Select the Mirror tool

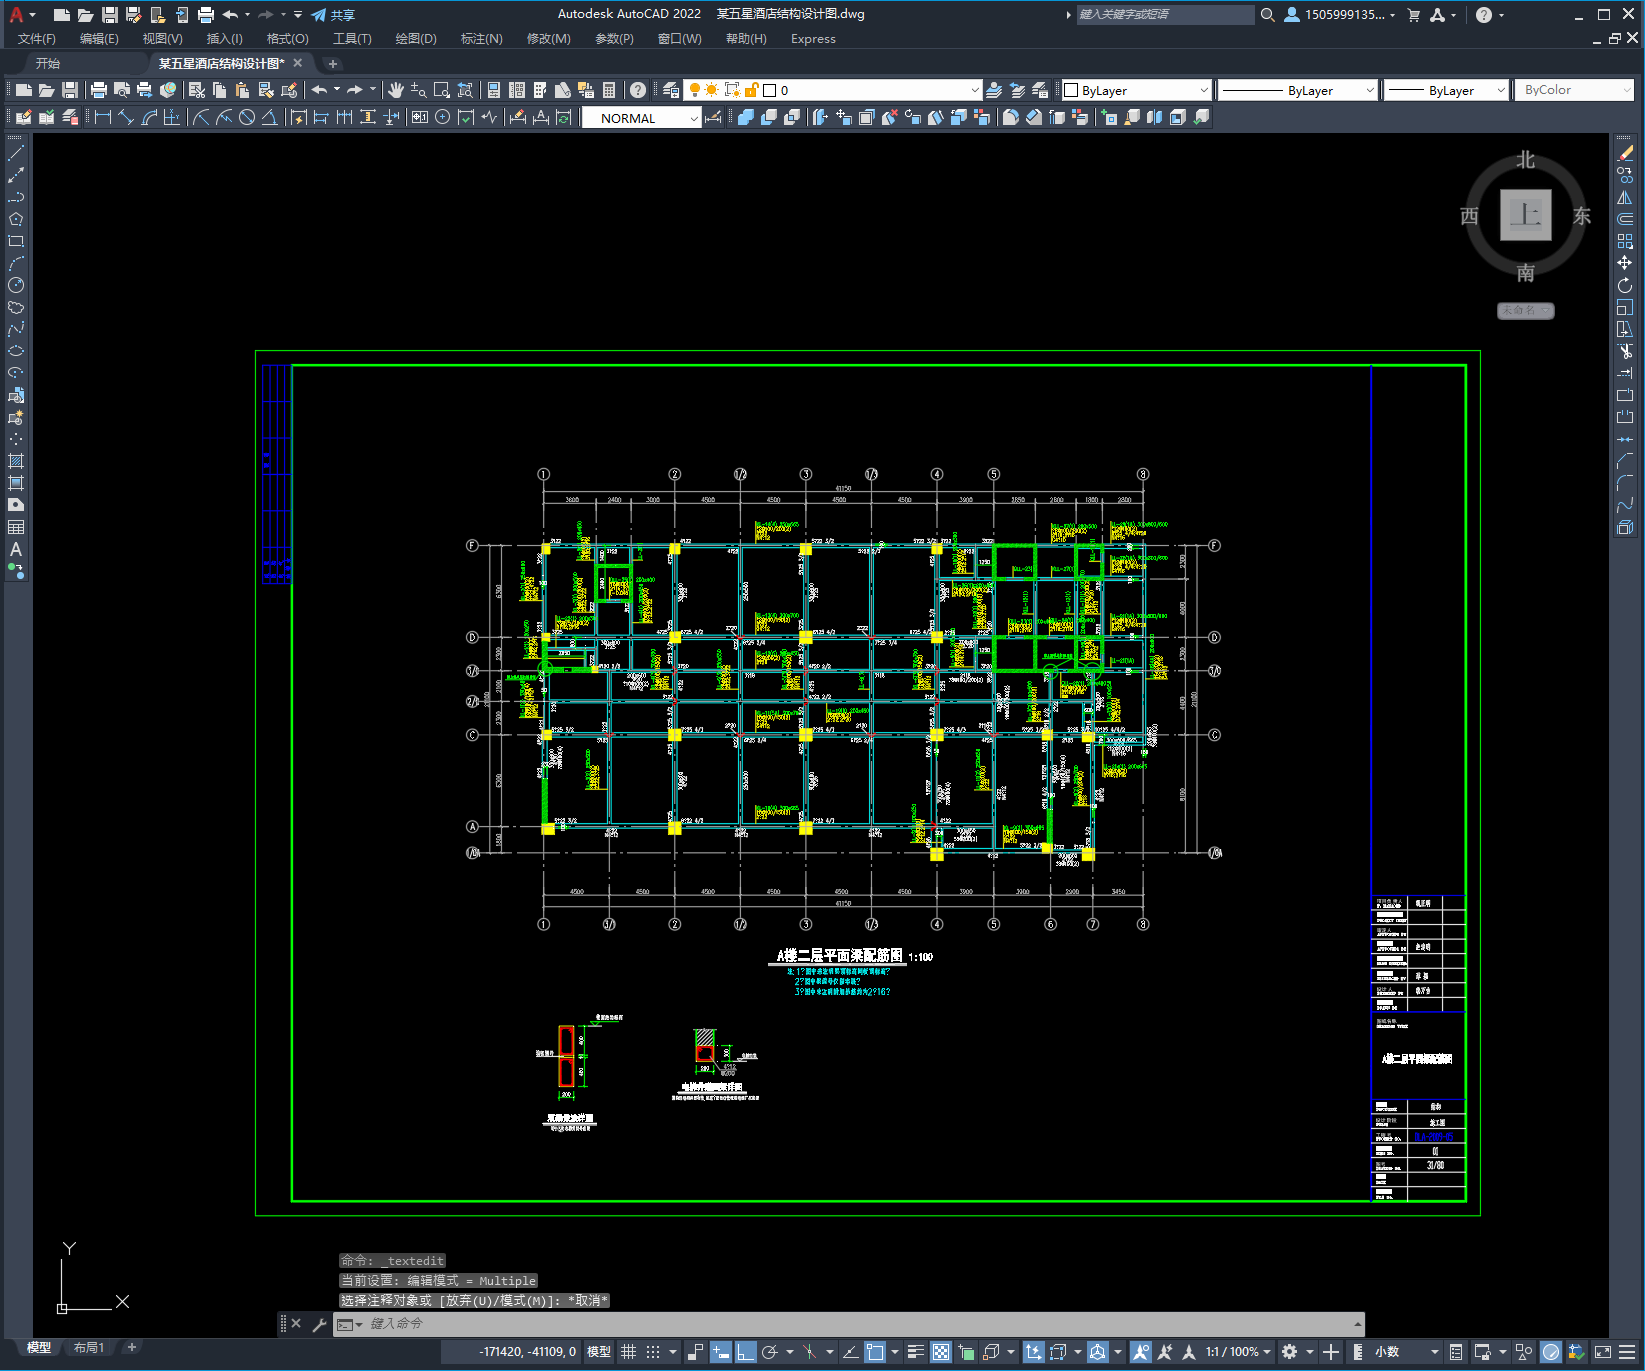(x=1625, y=197)
